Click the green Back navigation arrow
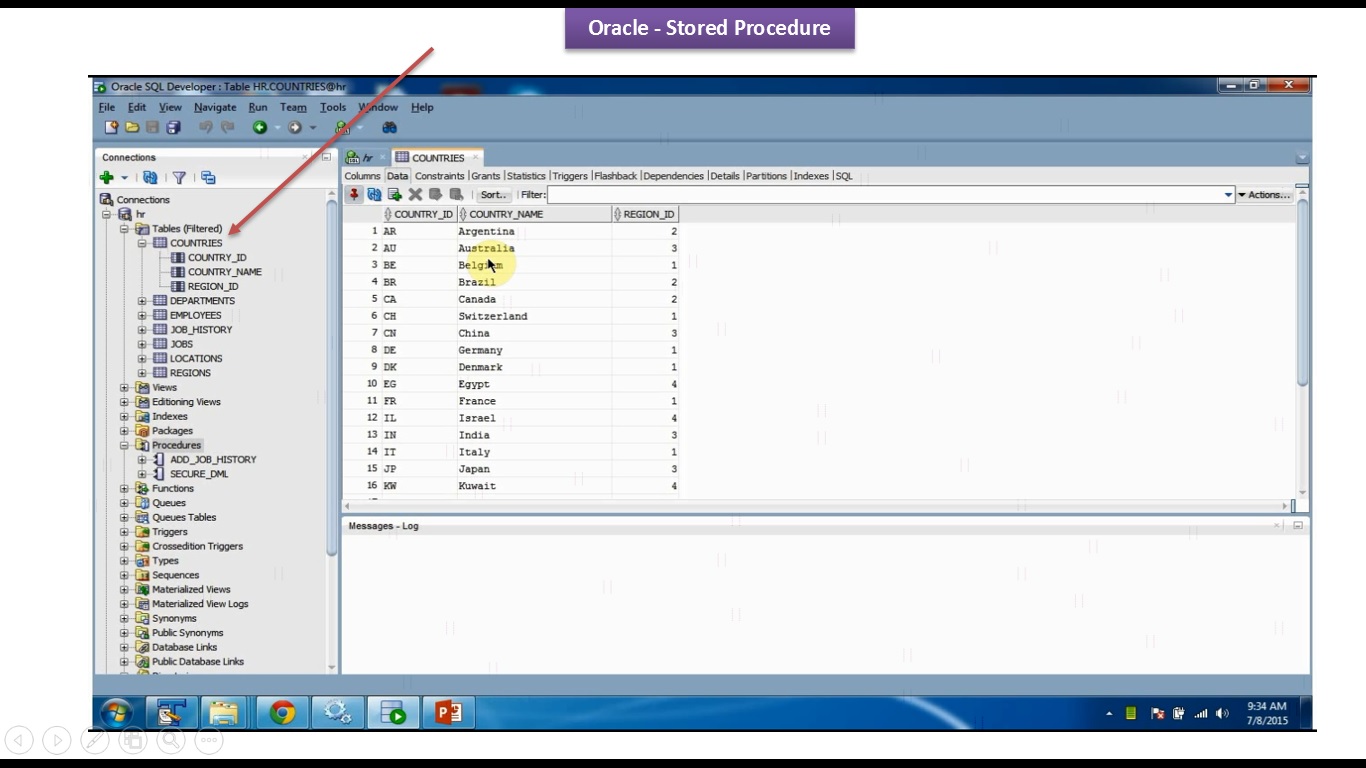 pos(259,127)
